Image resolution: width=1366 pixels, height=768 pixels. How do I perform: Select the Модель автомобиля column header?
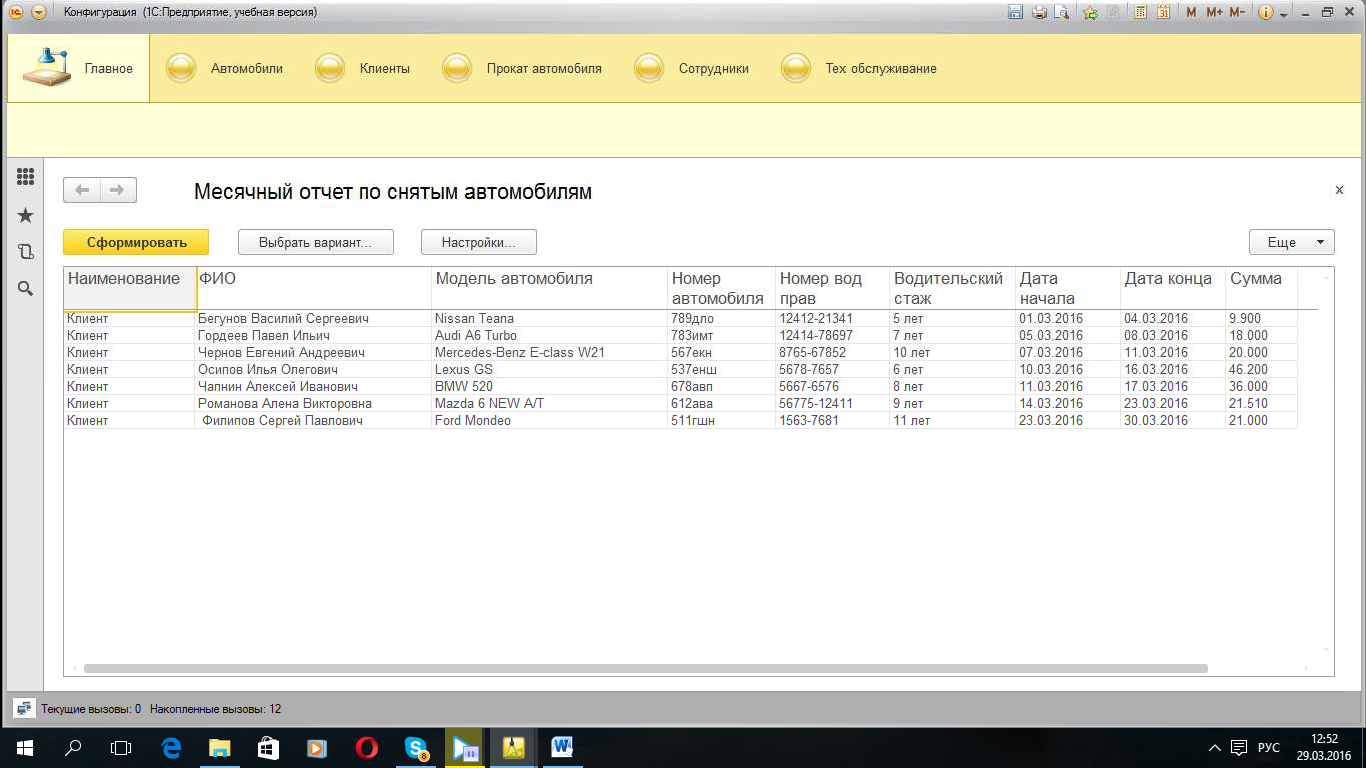tap(549, 289)
